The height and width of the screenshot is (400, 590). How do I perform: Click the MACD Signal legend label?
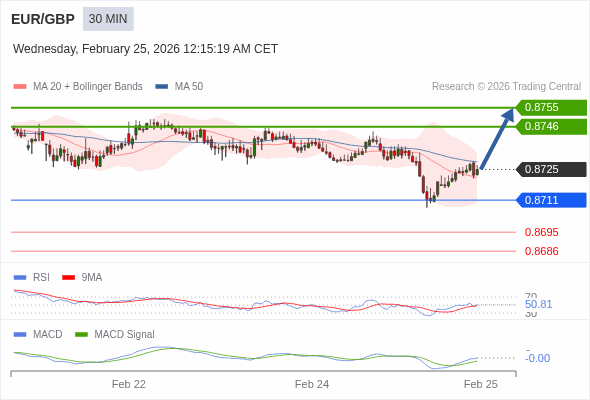(125, 335)
